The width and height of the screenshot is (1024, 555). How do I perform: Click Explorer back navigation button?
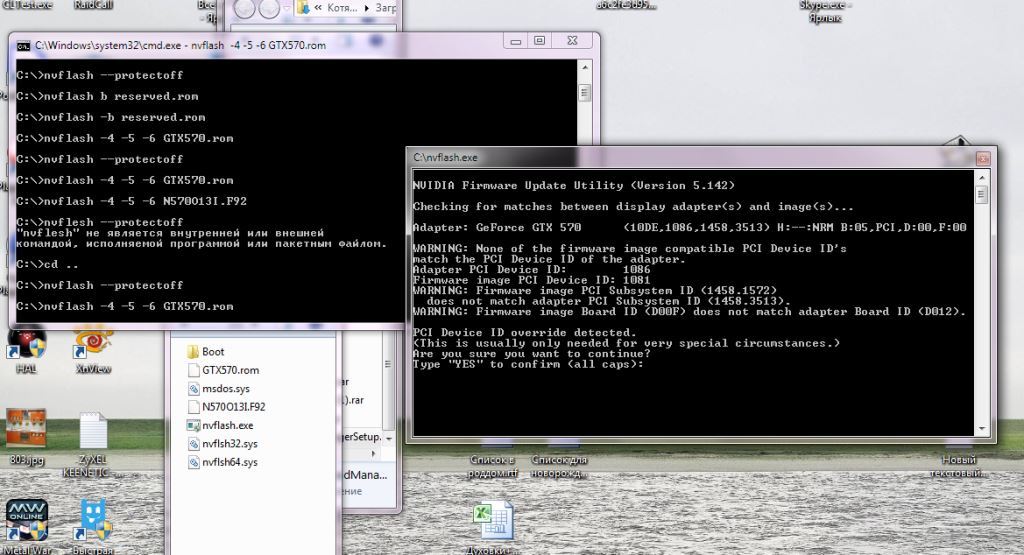click(x=244, y=9)
